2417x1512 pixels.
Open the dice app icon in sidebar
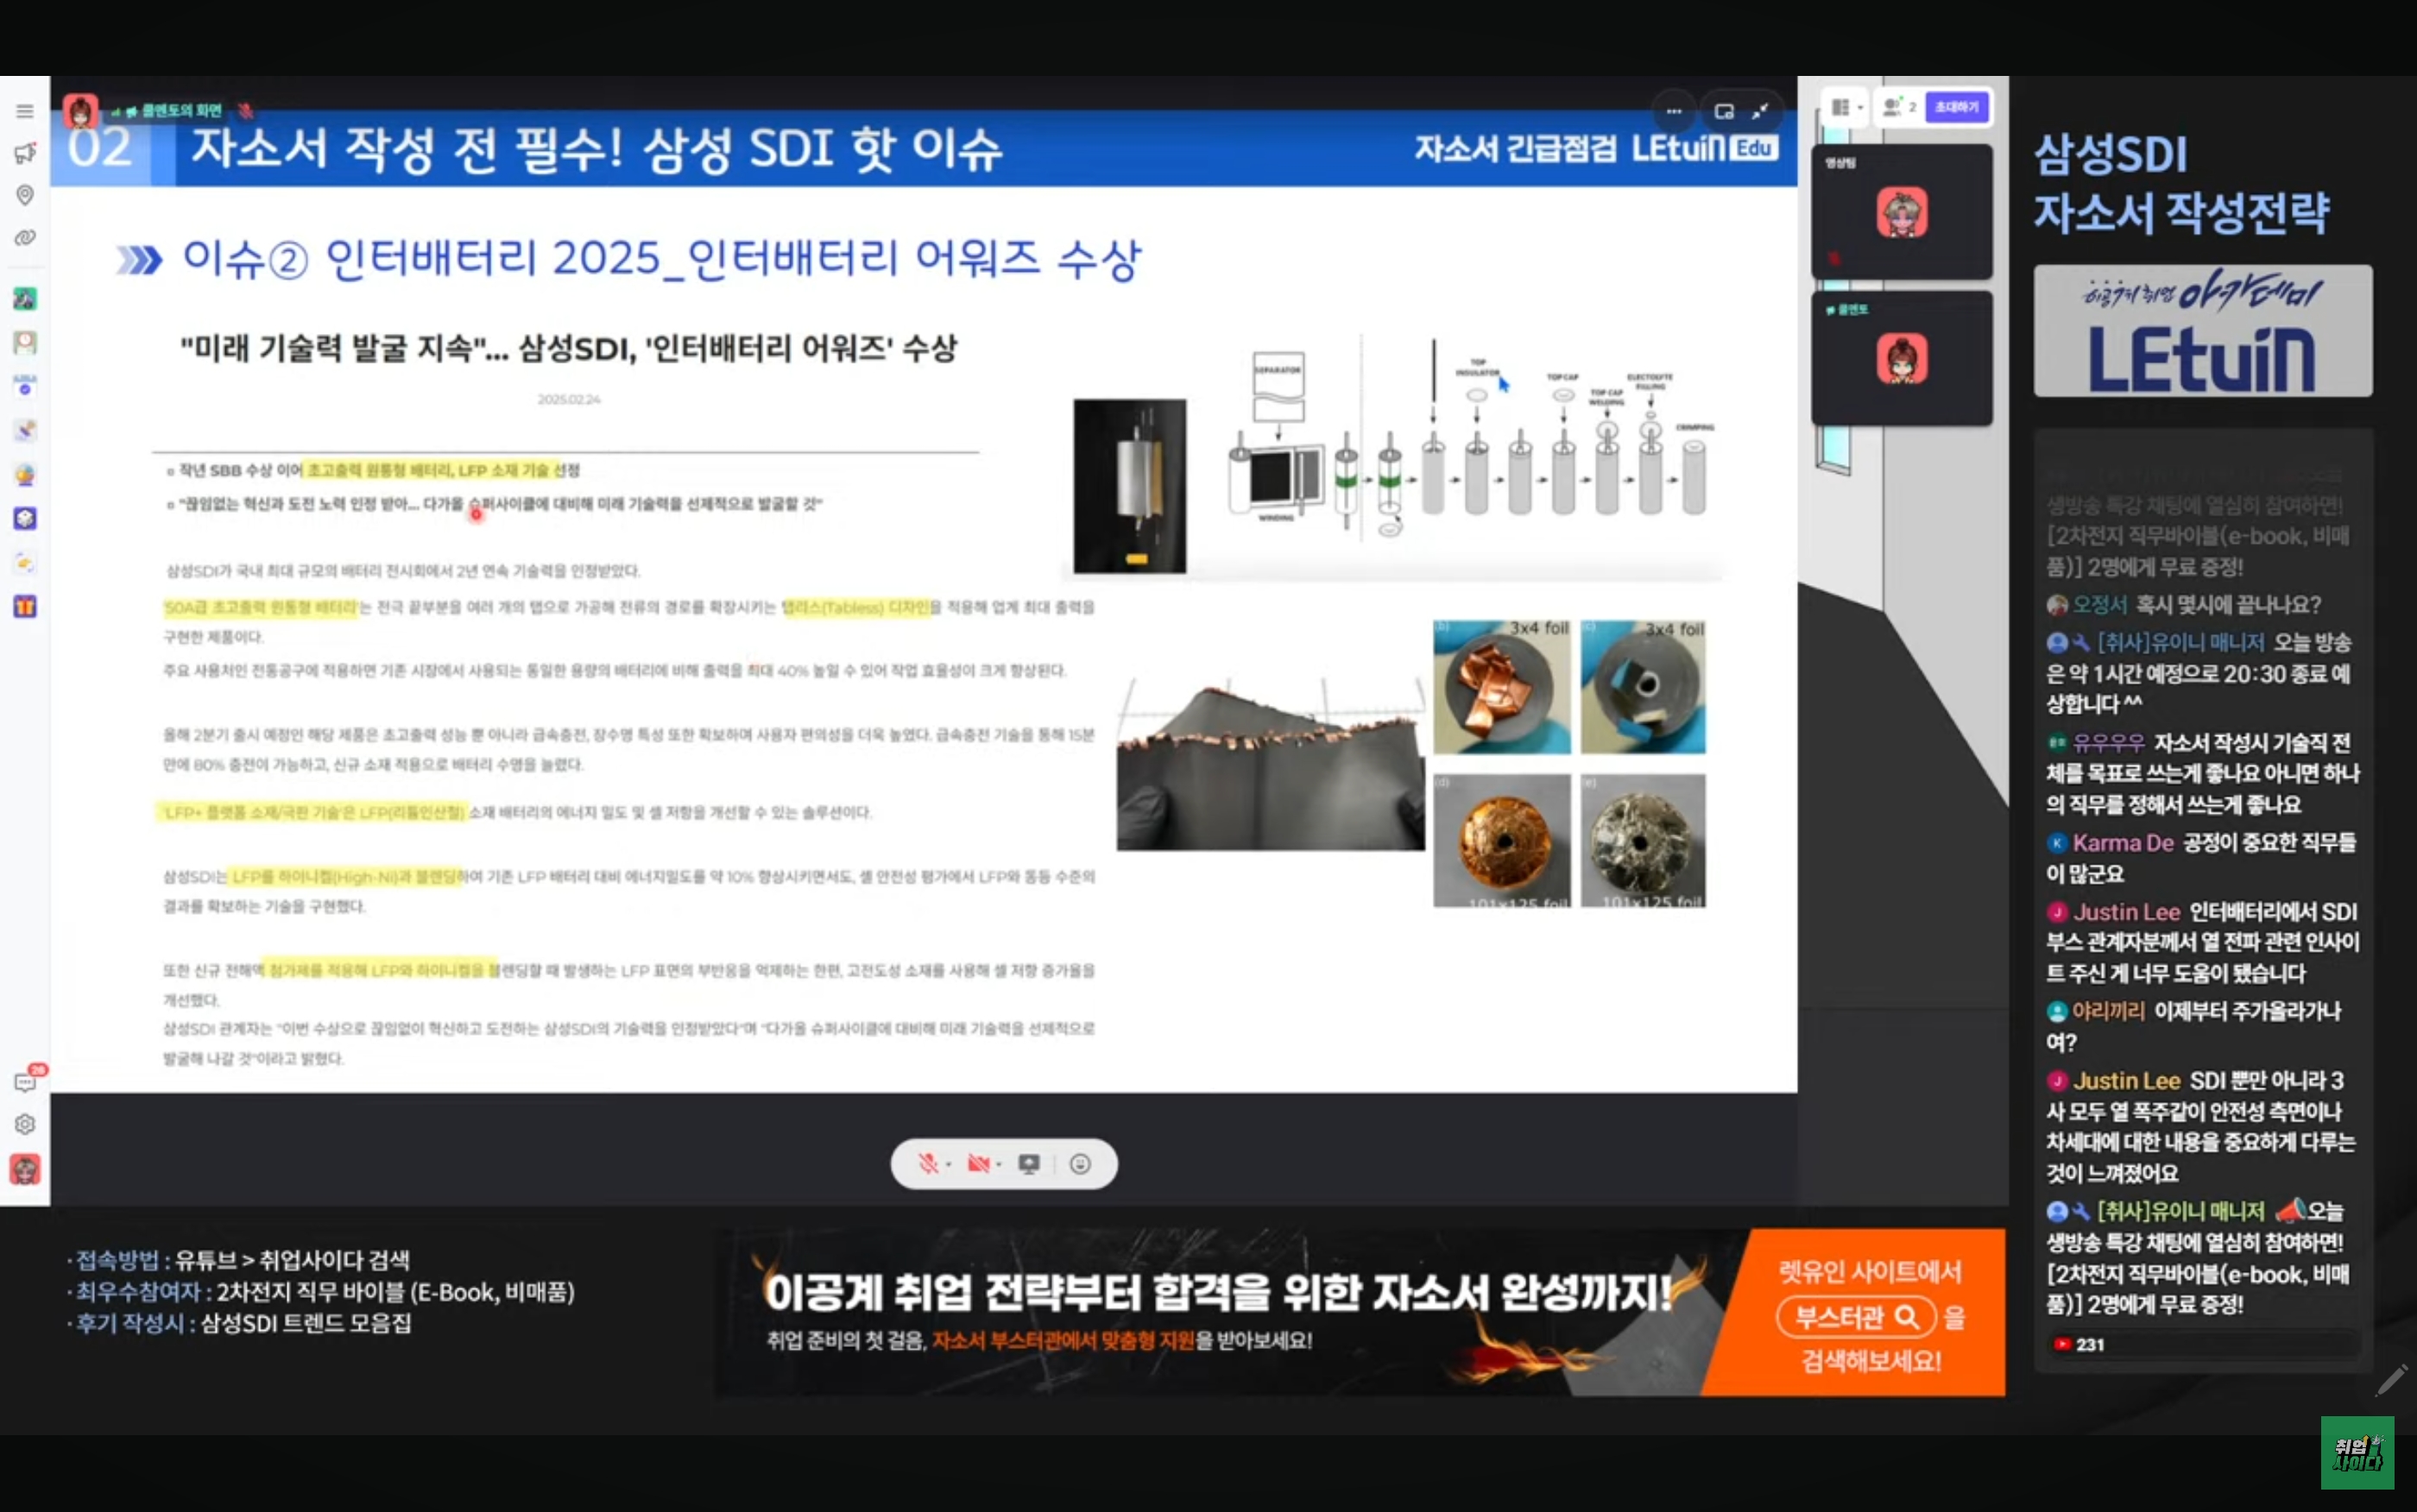(25, 518)
